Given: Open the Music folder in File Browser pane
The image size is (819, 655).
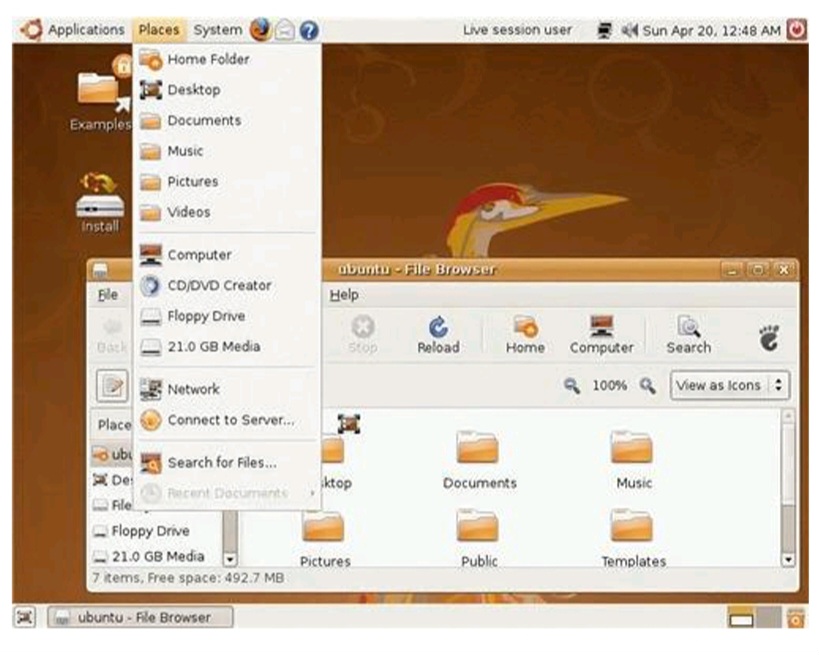Looking at the screenshot, I should [x=633, y=460].
